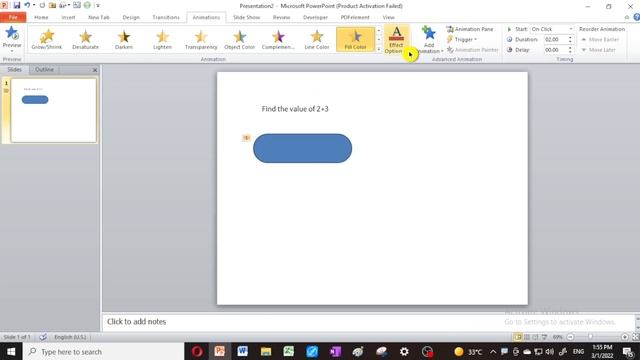Image resolution: width=640 pixels, height=360 pixels.
Task: Apply the Lighten animation effect
Action: [162, 39]
